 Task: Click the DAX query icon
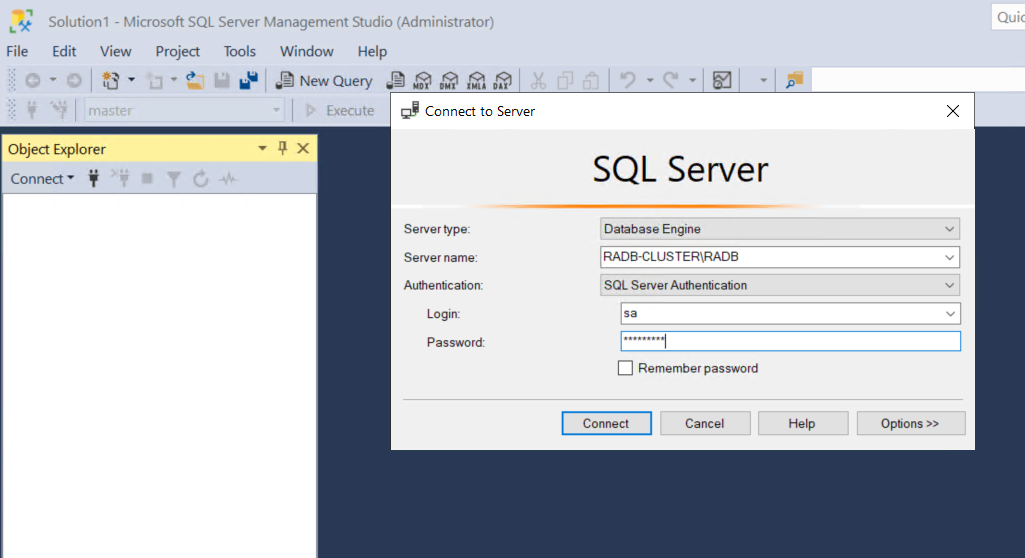(x=503, y=80)
